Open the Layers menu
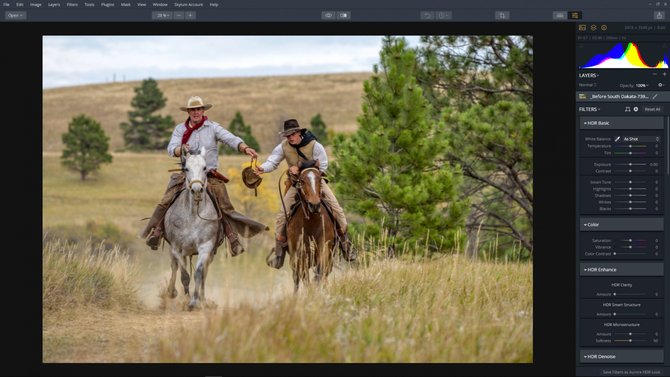The width and height of the screenshot is (670, 377). 54,5
